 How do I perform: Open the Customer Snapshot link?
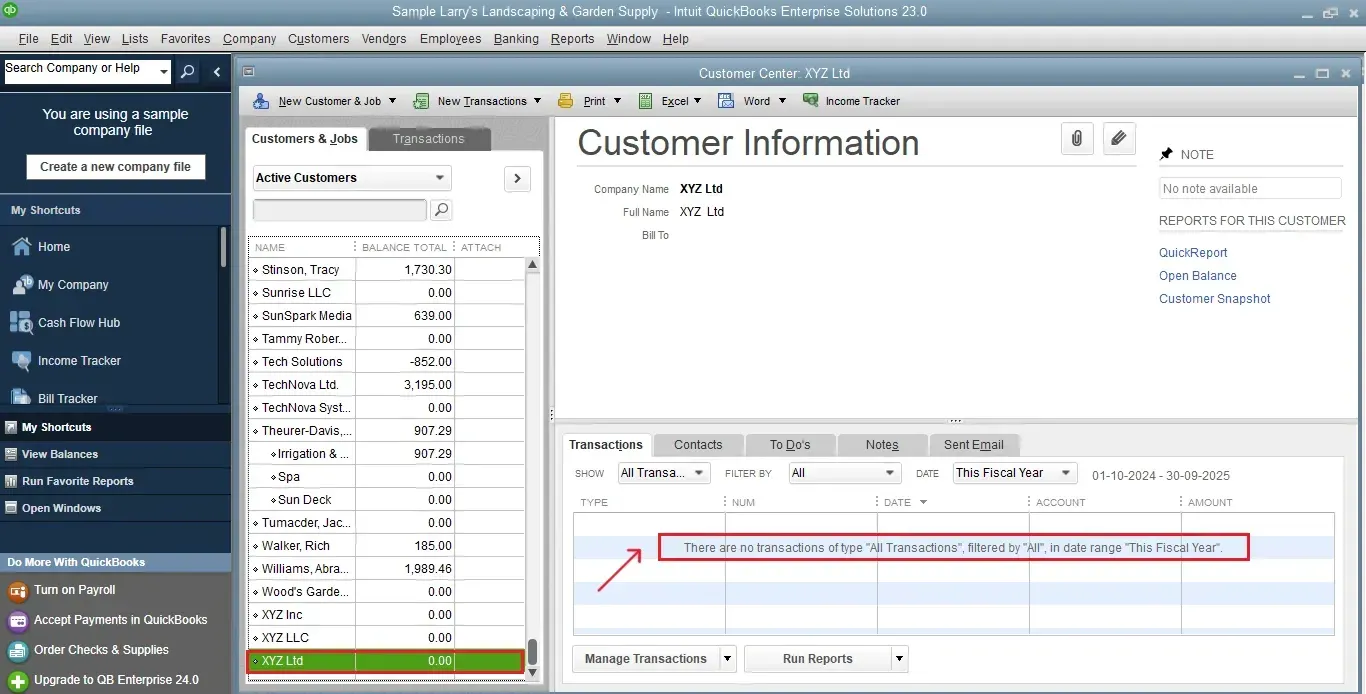(x=1215, y=299)
